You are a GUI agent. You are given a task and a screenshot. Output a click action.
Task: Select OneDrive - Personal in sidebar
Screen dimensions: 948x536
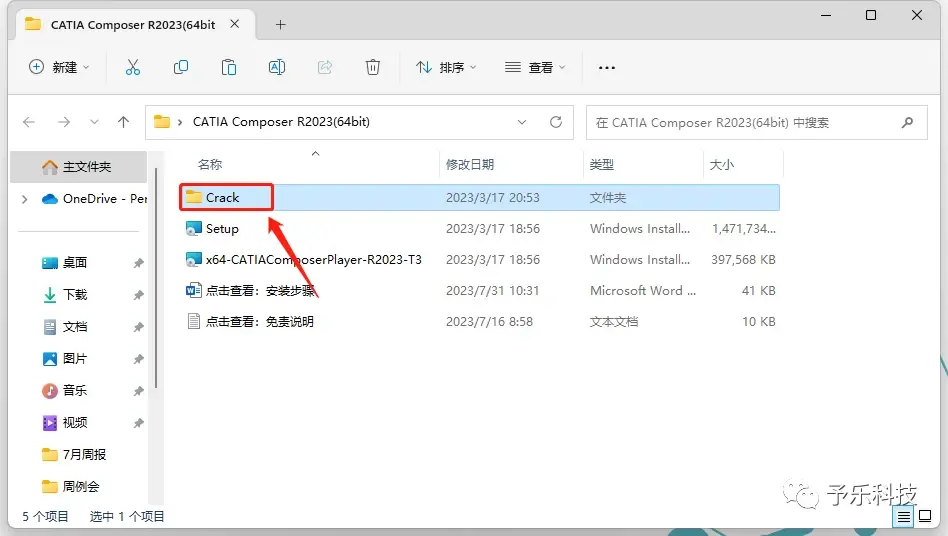(x=94, y=199)
